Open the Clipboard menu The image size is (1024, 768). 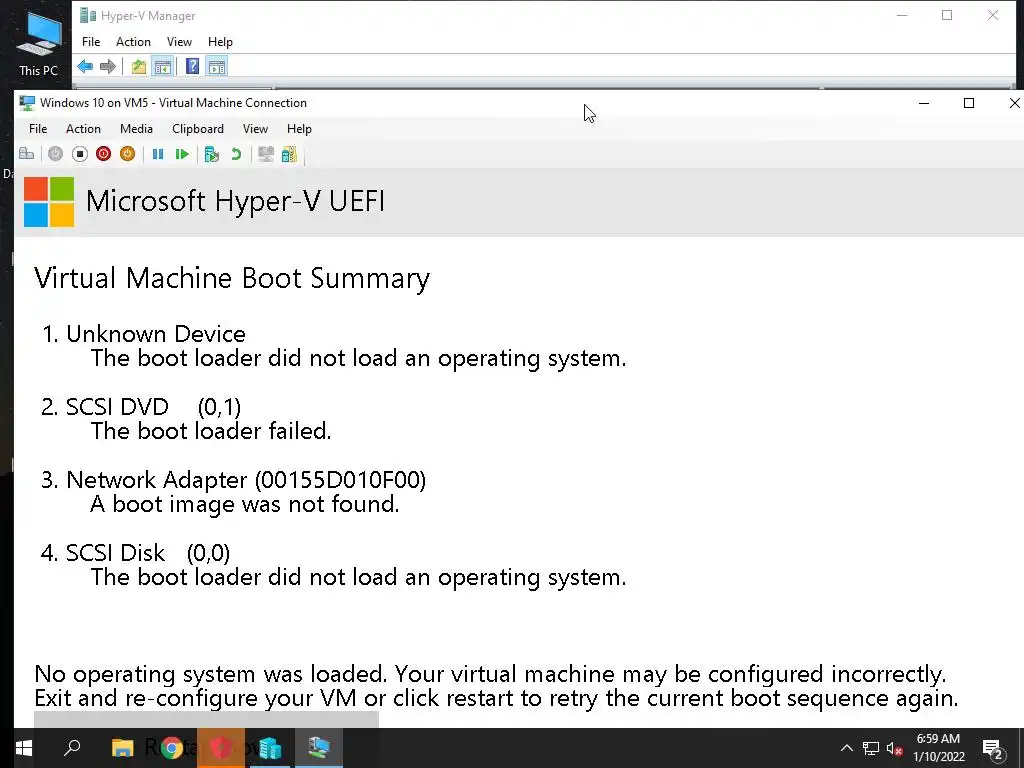coord(198,129)
